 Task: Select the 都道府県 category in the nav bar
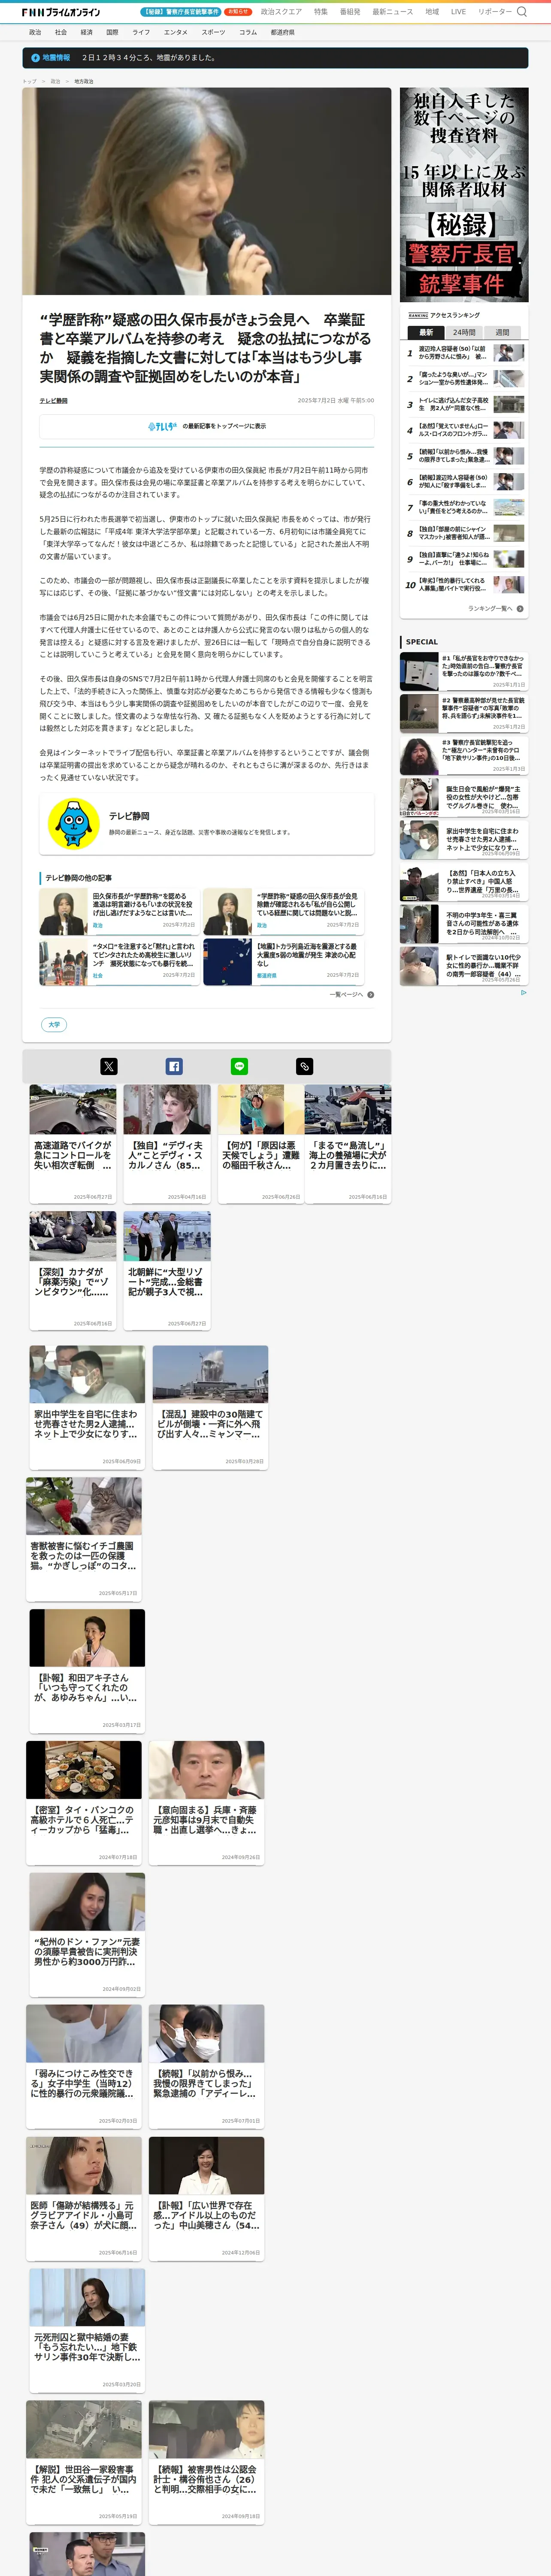coord(282,32)
